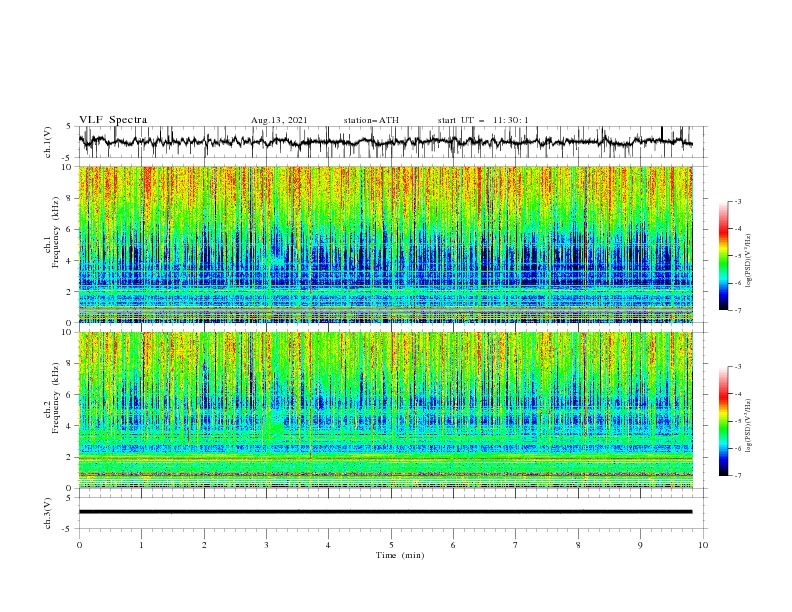Viewport: 792px width, 612px height.
Task: Click time axis tick label '10'
Action: click(x=703, y=545)
